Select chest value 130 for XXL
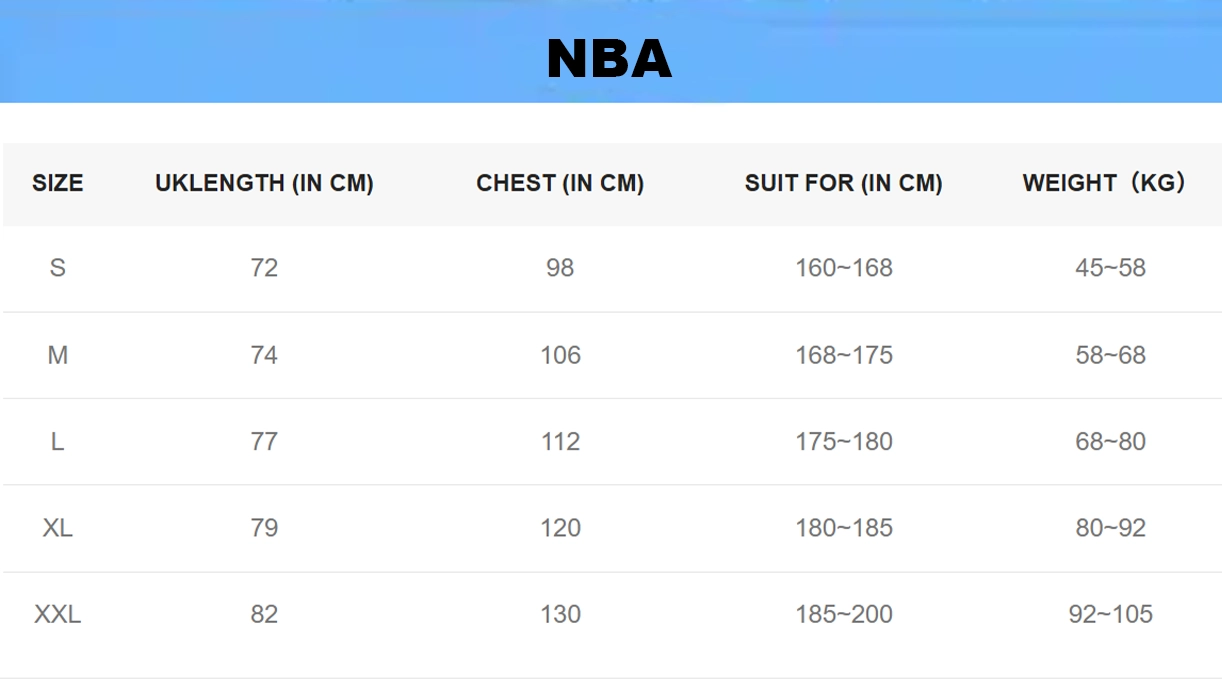1222x689 pixels. [560, 614]
